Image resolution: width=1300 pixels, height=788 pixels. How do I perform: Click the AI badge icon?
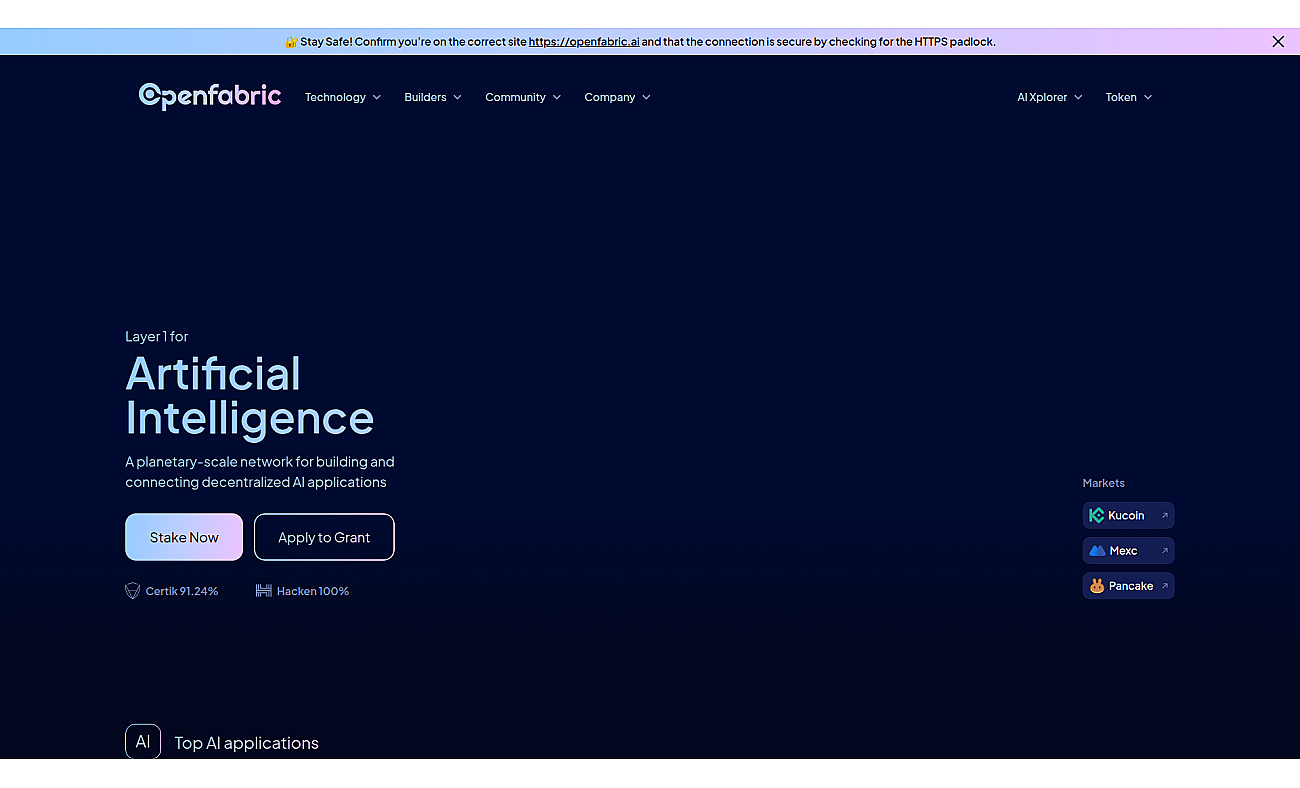tap(143, 742)
